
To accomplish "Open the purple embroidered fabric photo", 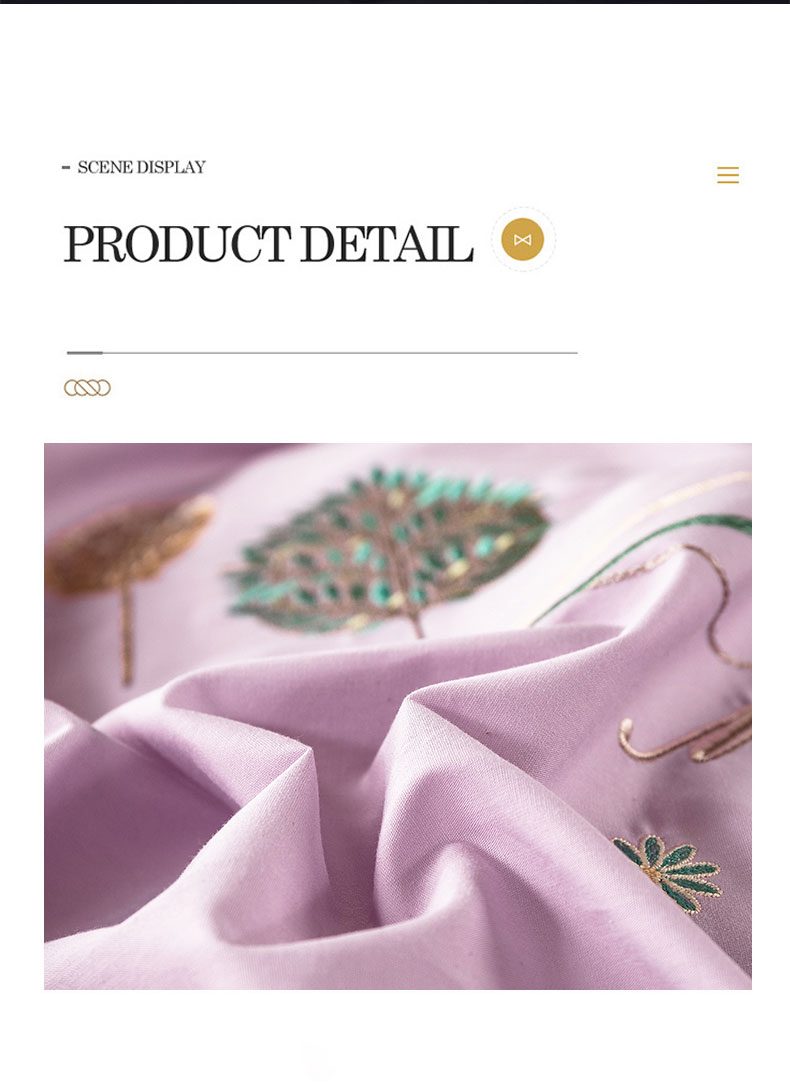I will (397, 716).
